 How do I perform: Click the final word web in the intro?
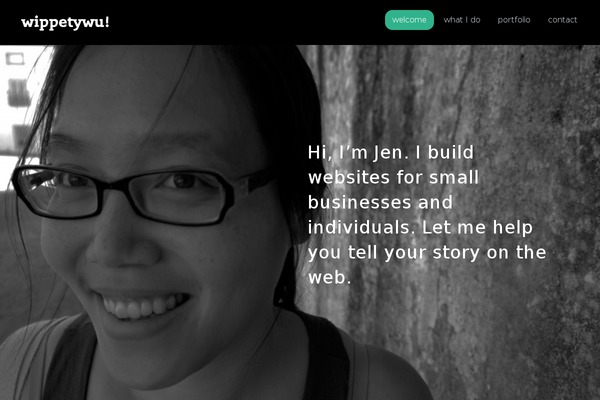[x=327, y=278]
